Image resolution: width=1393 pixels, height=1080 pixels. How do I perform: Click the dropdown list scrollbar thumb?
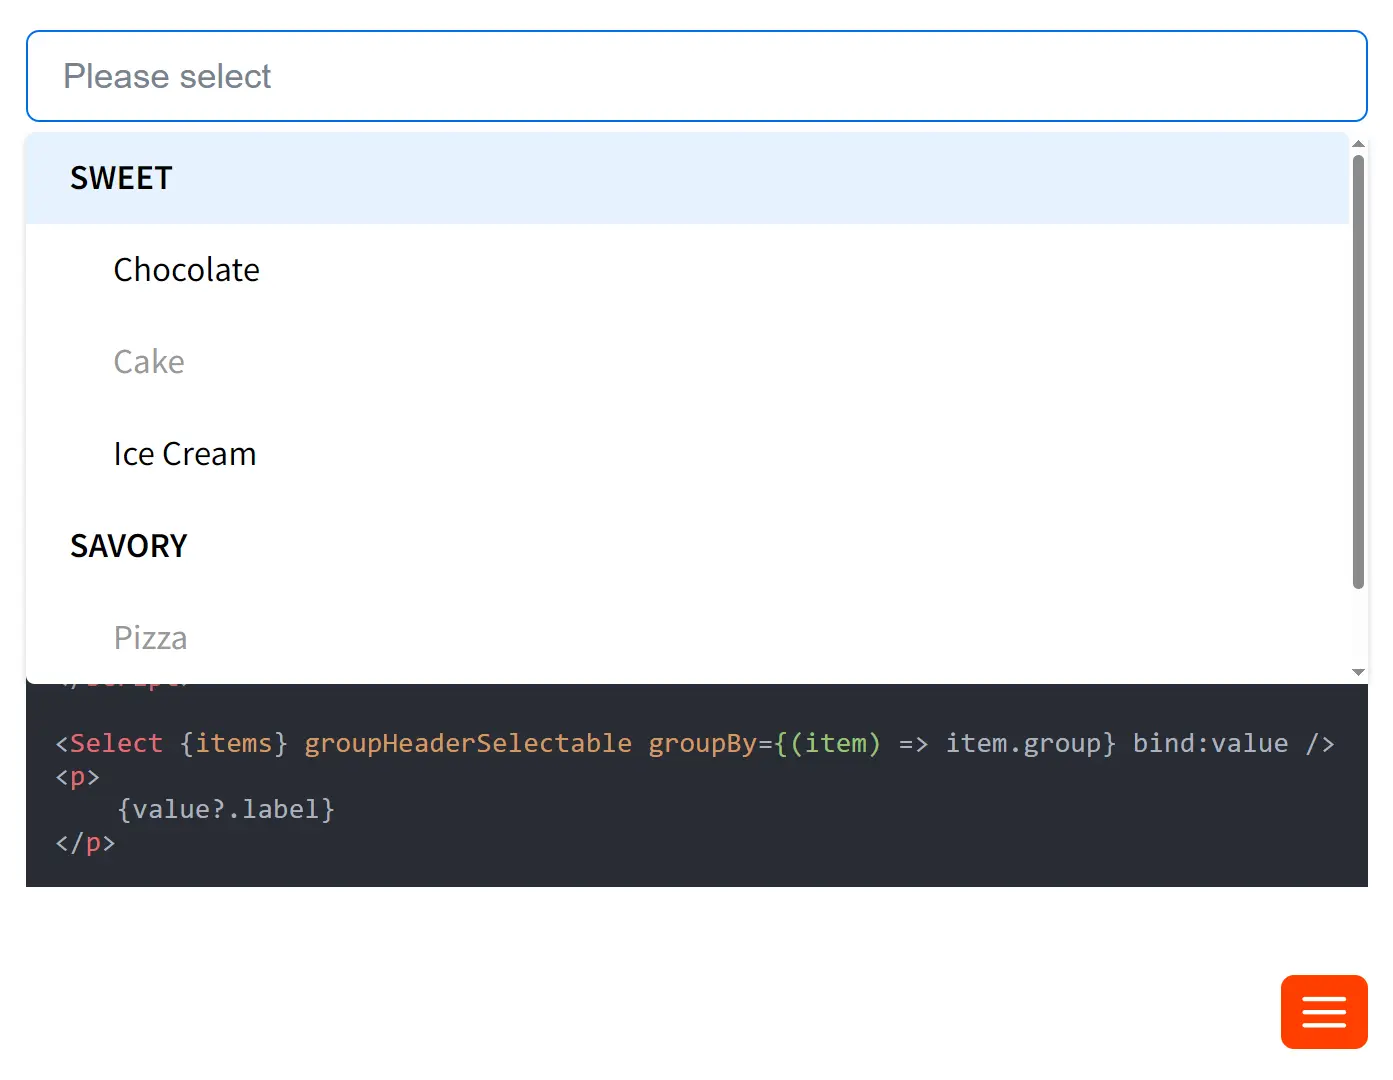click(1358, 372)
